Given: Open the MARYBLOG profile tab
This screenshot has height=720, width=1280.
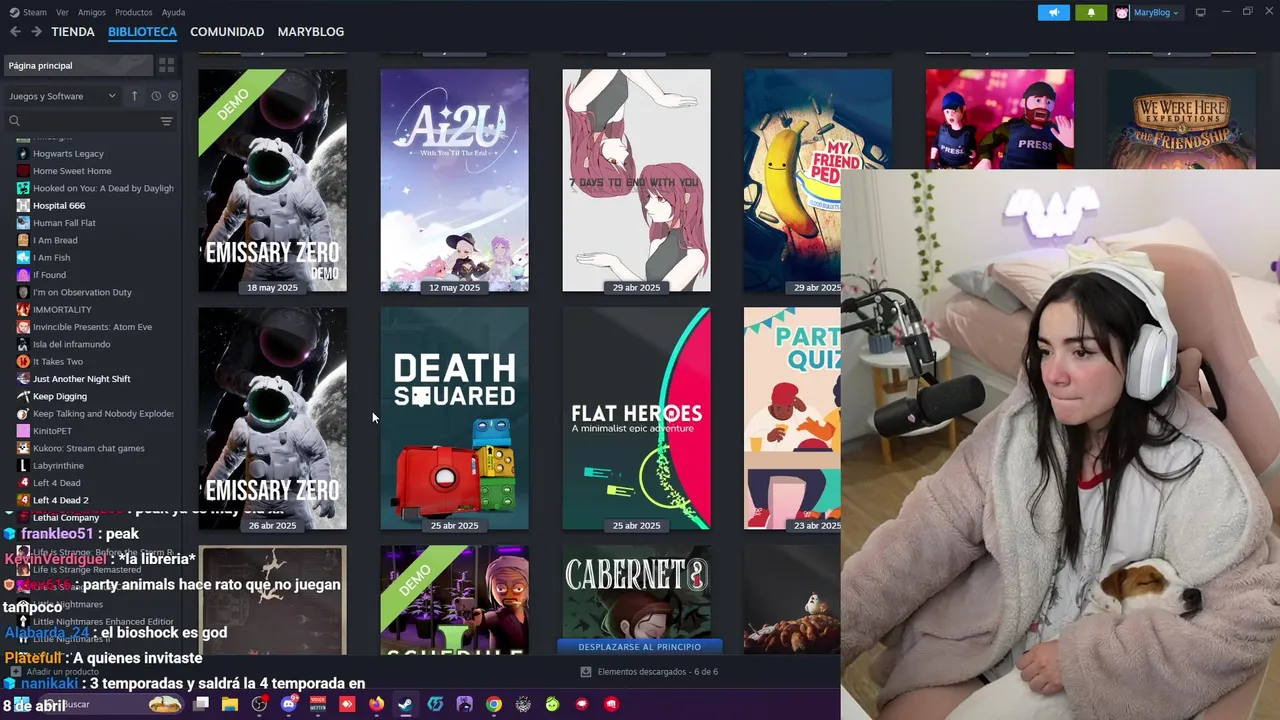Looking at the screenshot, I should [x=311, y=32].
